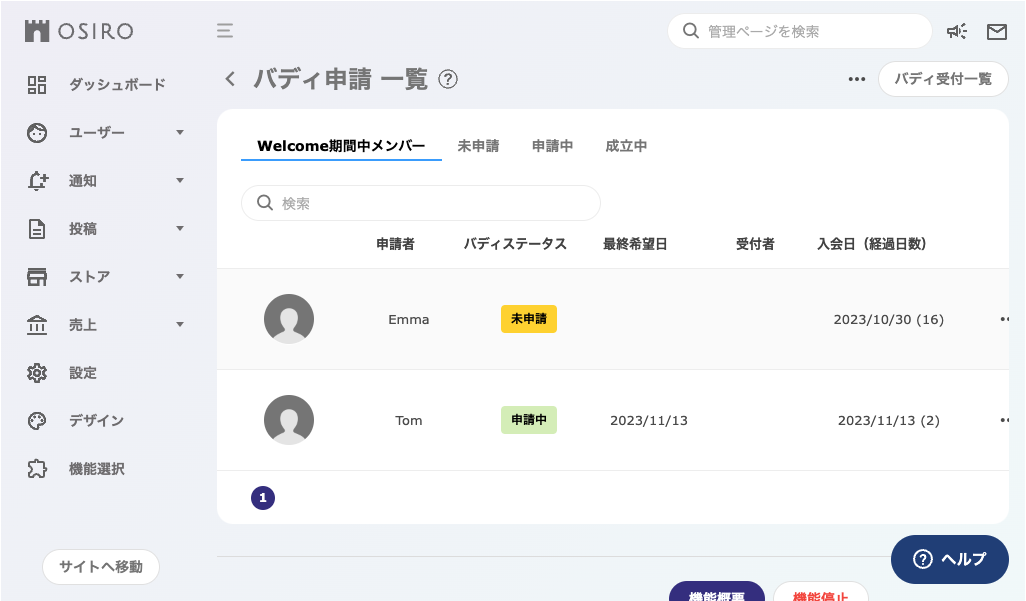The height and width of the screenshot is (601, 1026).
Task: Open the mail envelope icon
Action: coord(996,31)
